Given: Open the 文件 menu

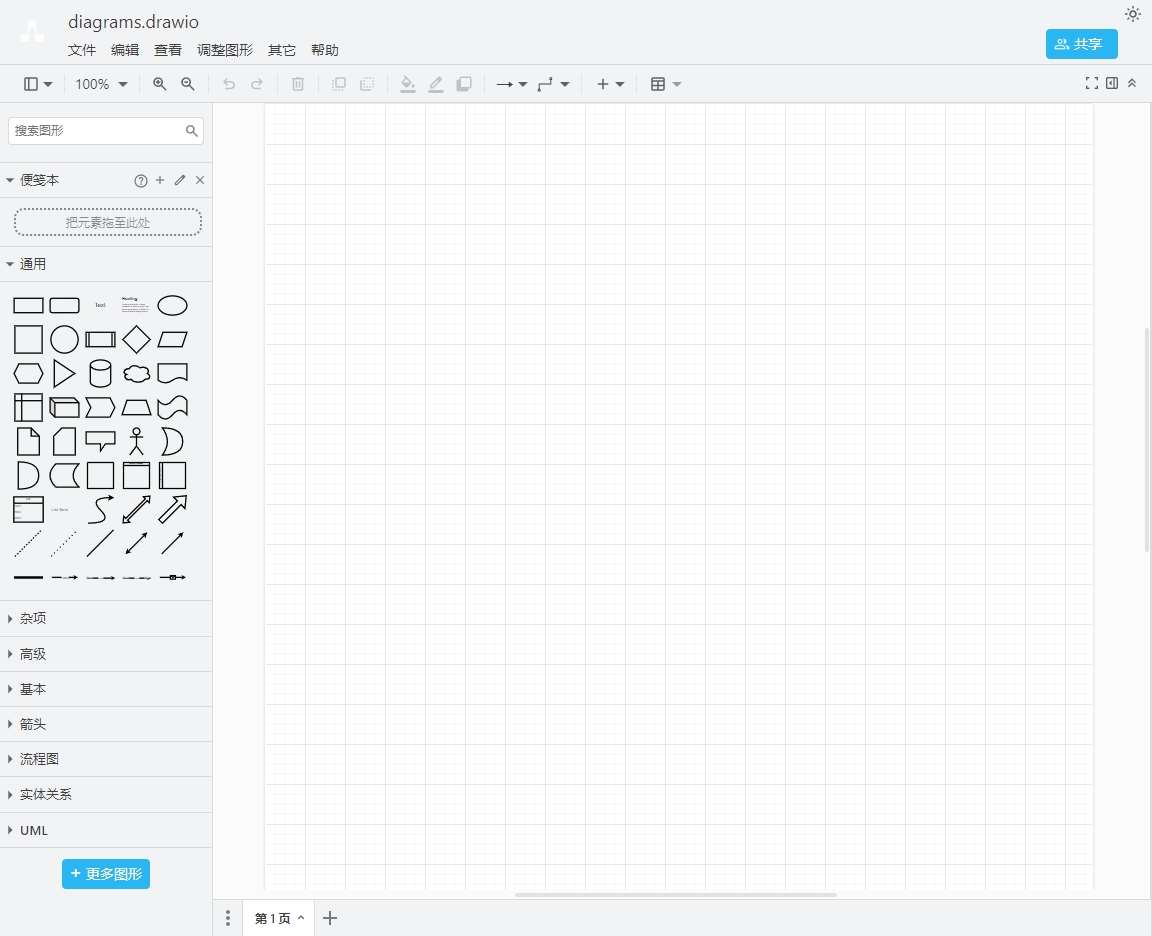Looking at the screenshot, I should tap(82, 50).
